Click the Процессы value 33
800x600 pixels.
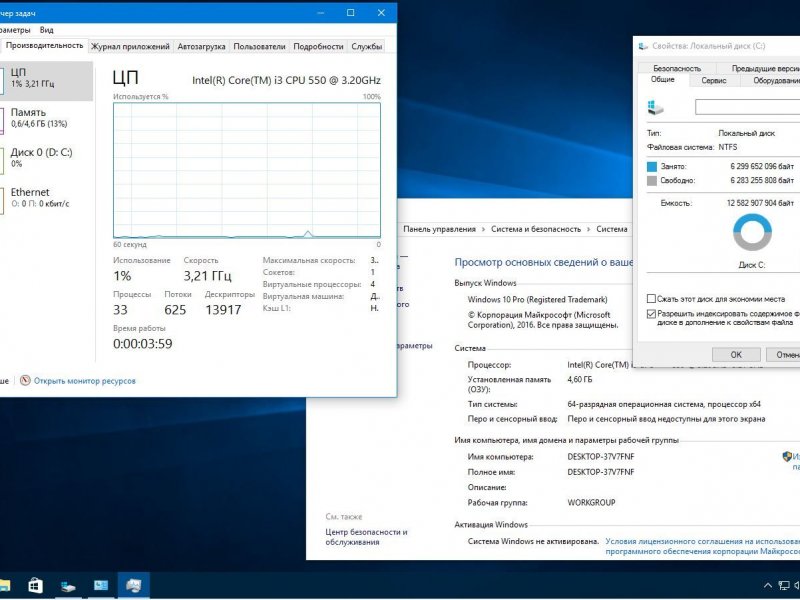pos(120,310)
